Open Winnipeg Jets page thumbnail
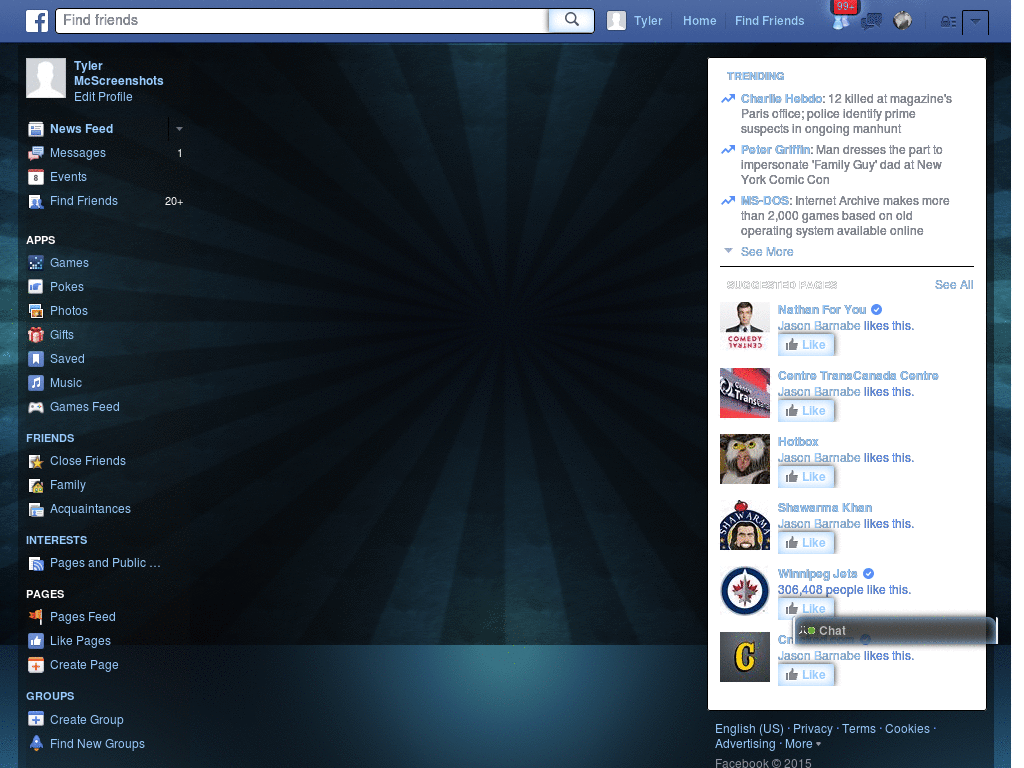This screenshot has width=1024, height=768. click(744, 590)
